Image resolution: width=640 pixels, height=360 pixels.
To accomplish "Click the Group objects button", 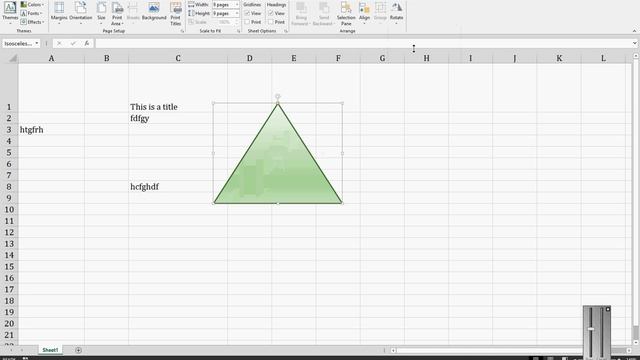I will point(380,13).
